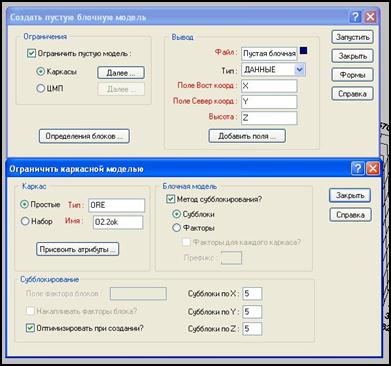
Task: Click the Файл input field
Action: 269,54
